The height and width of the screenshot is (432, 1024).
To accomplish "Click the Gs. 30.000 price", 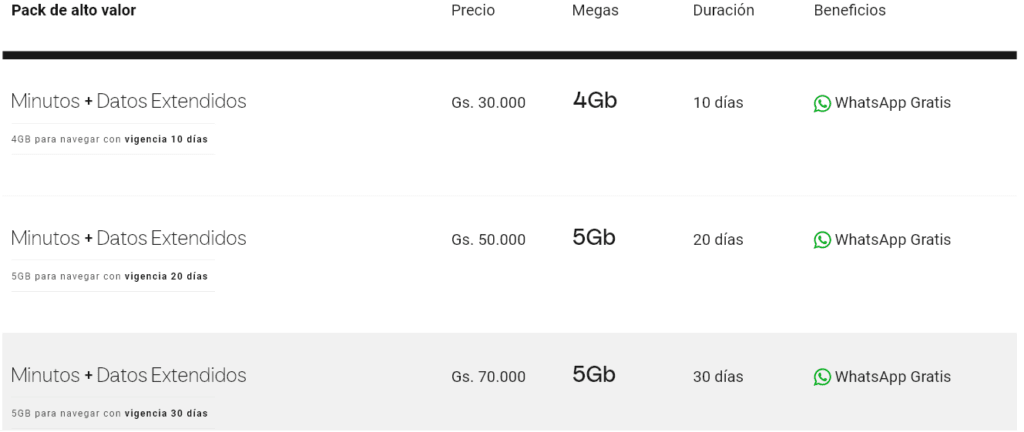I will click(x=488, y=103).
